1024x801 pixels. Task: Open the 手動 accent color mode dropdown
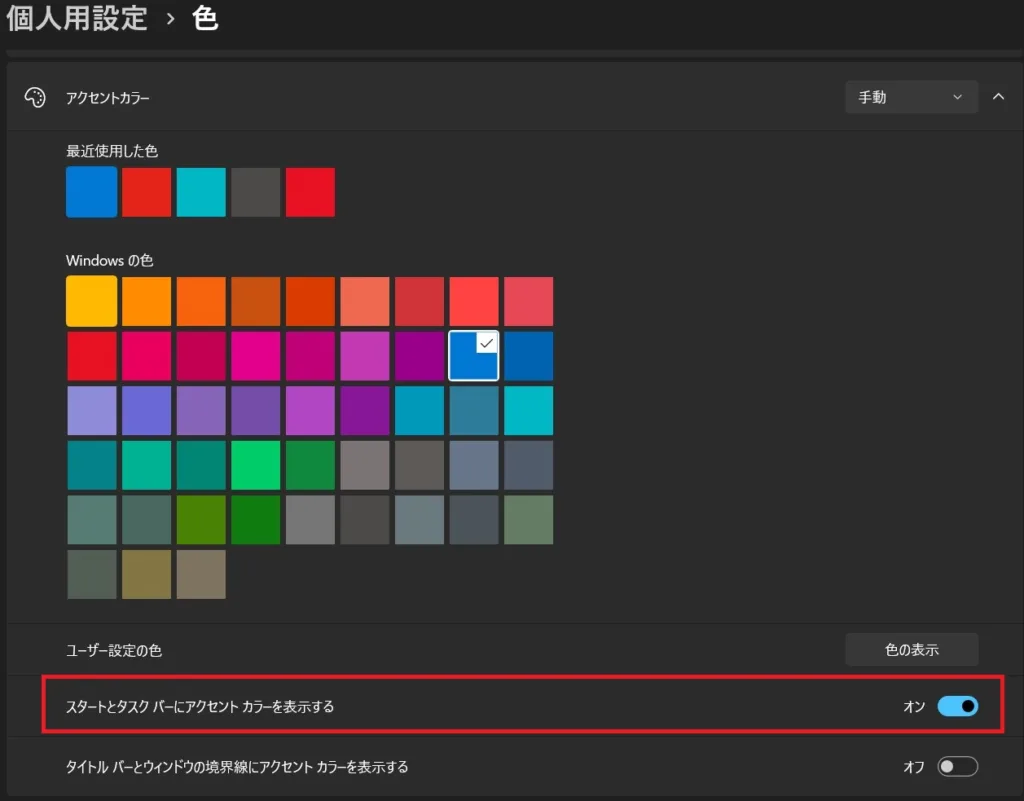click(911, 97)
